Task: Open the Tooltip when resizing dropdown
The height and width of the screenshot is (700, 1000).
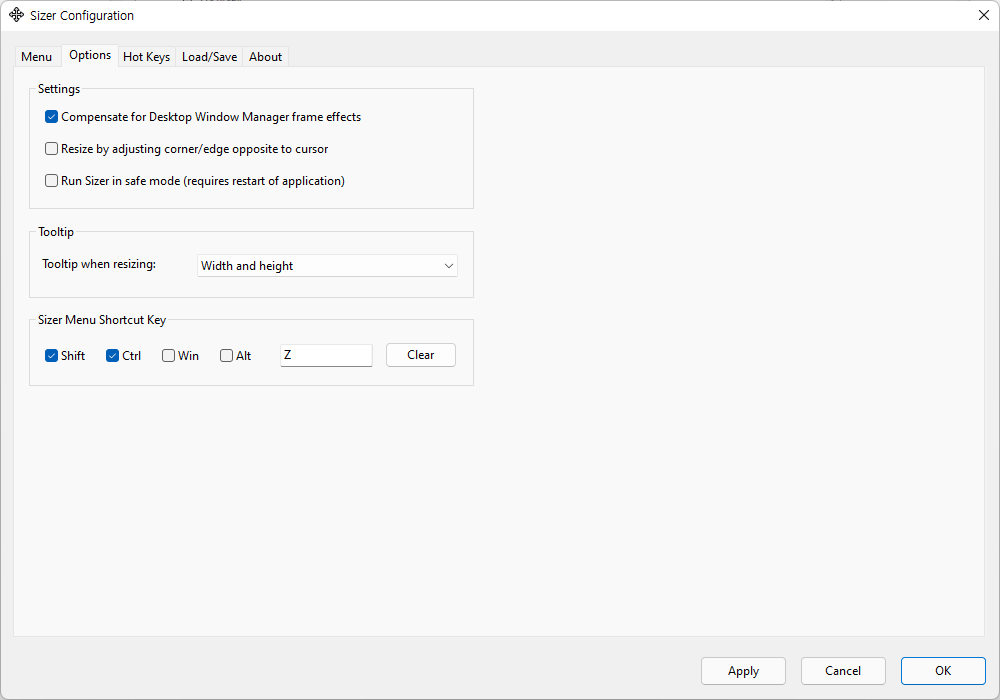Action: tap(327, 266)
